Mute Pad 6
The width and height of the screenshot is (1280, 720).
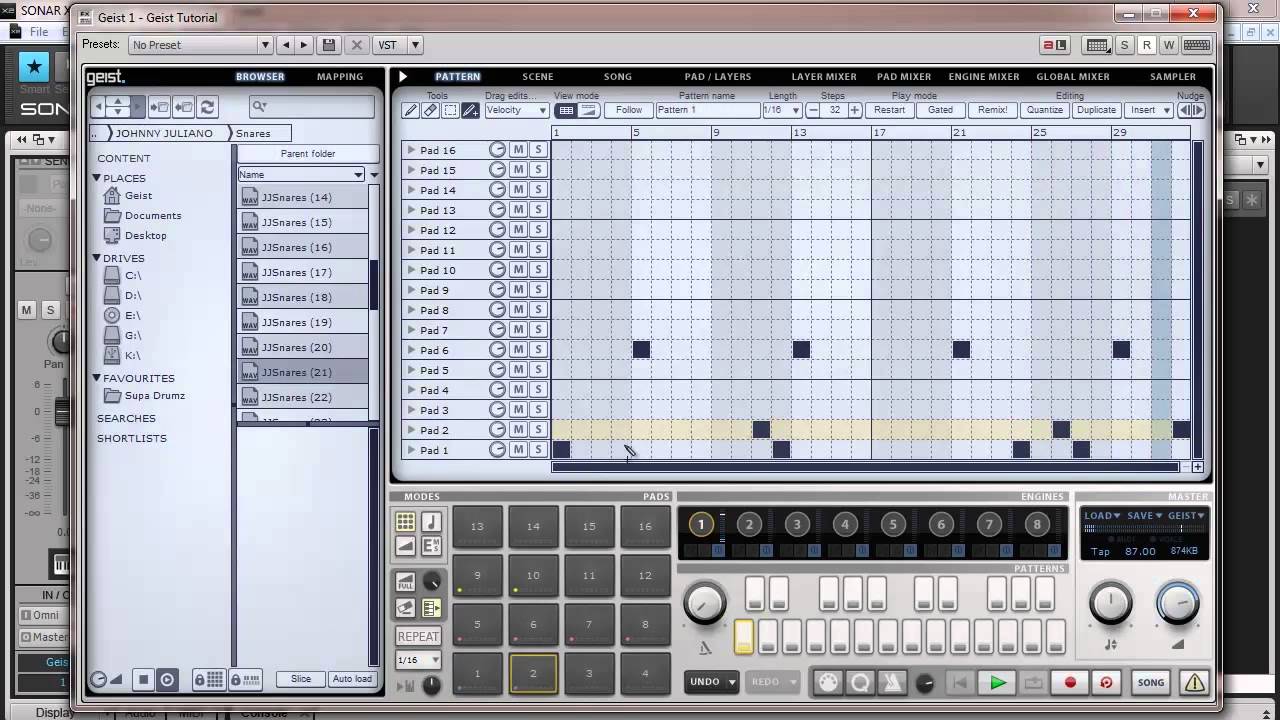pos(518,350)
